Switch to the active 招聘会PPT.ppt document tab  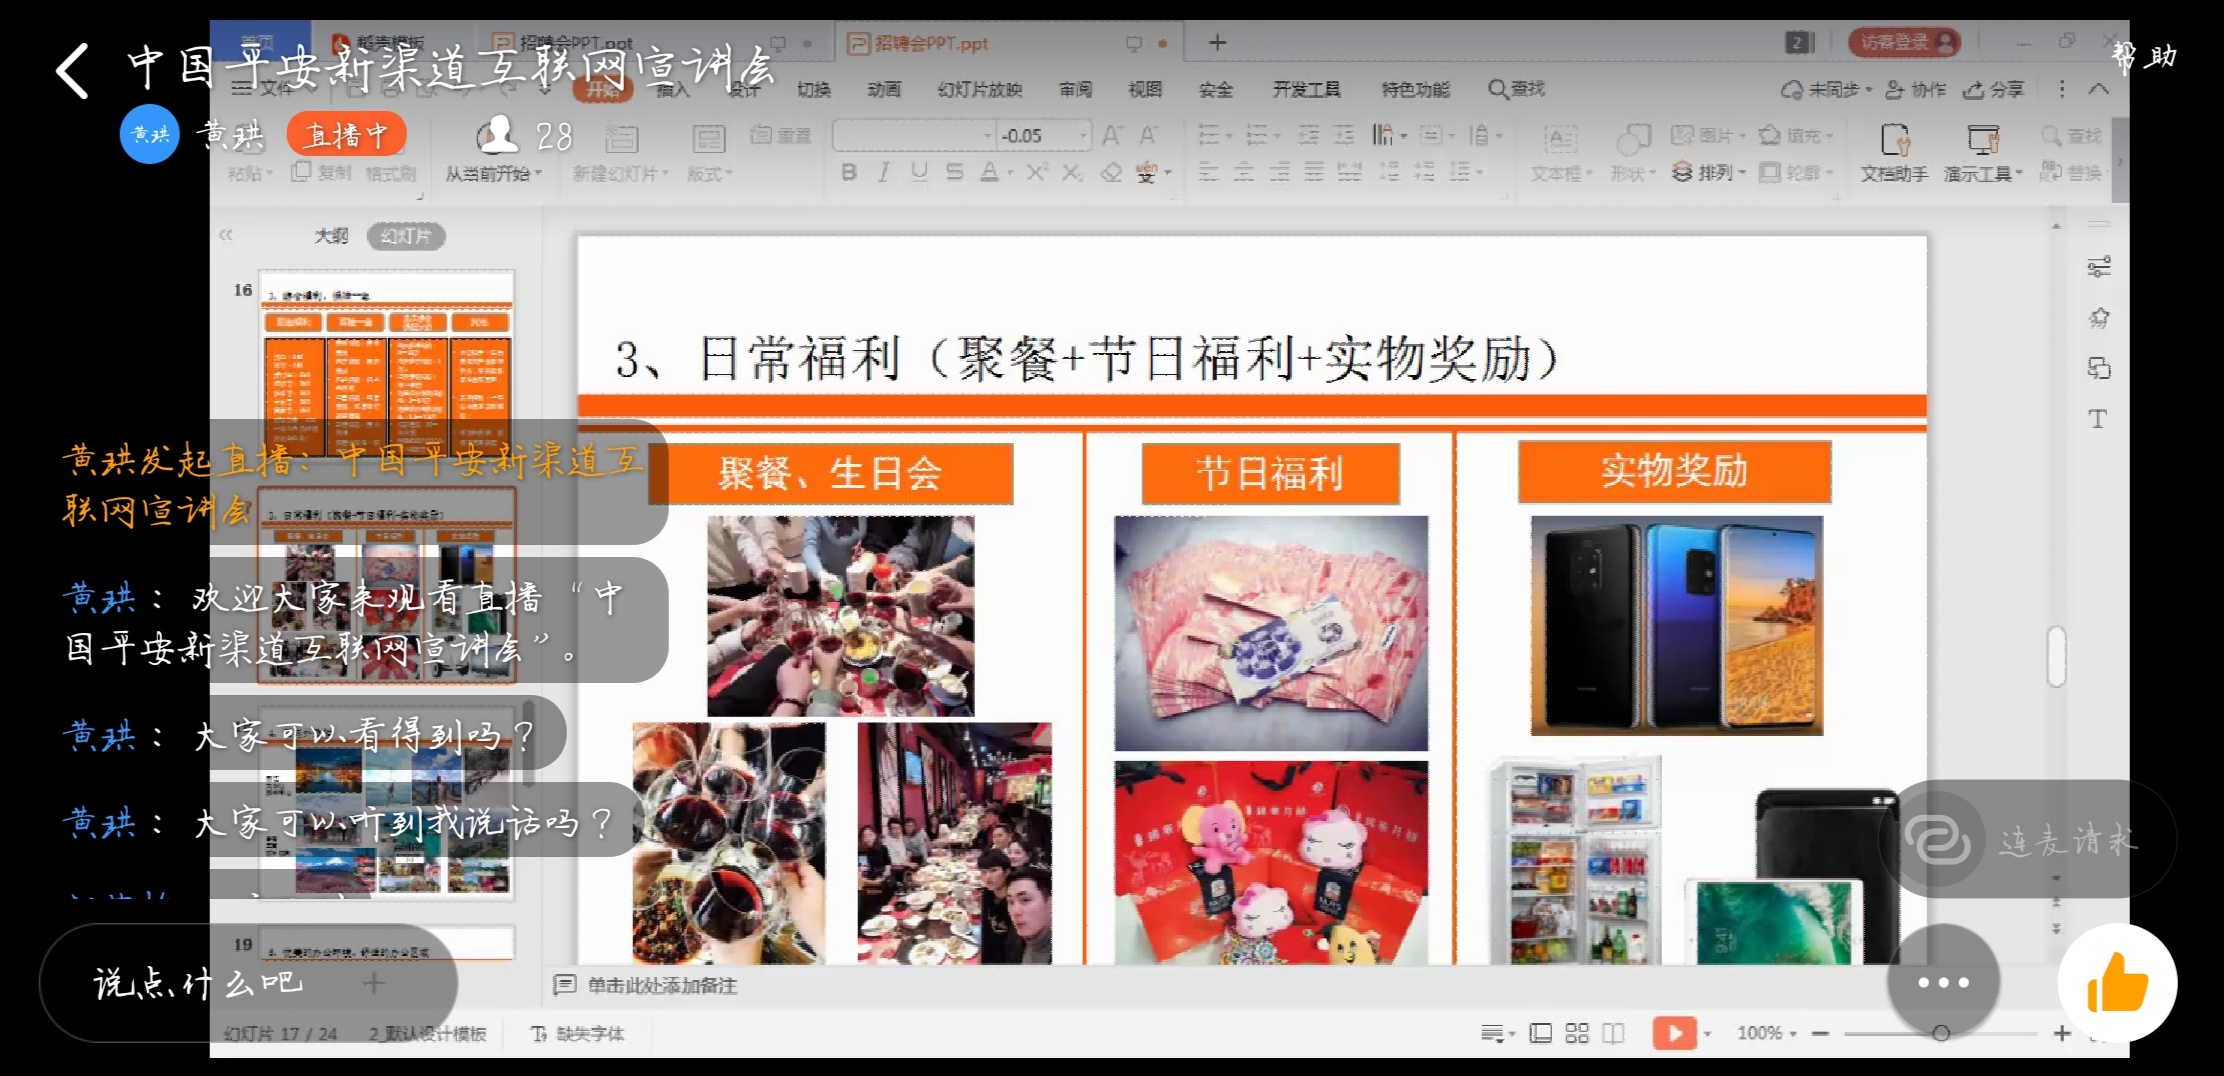pyautogui.click(x=1010, y=43)
